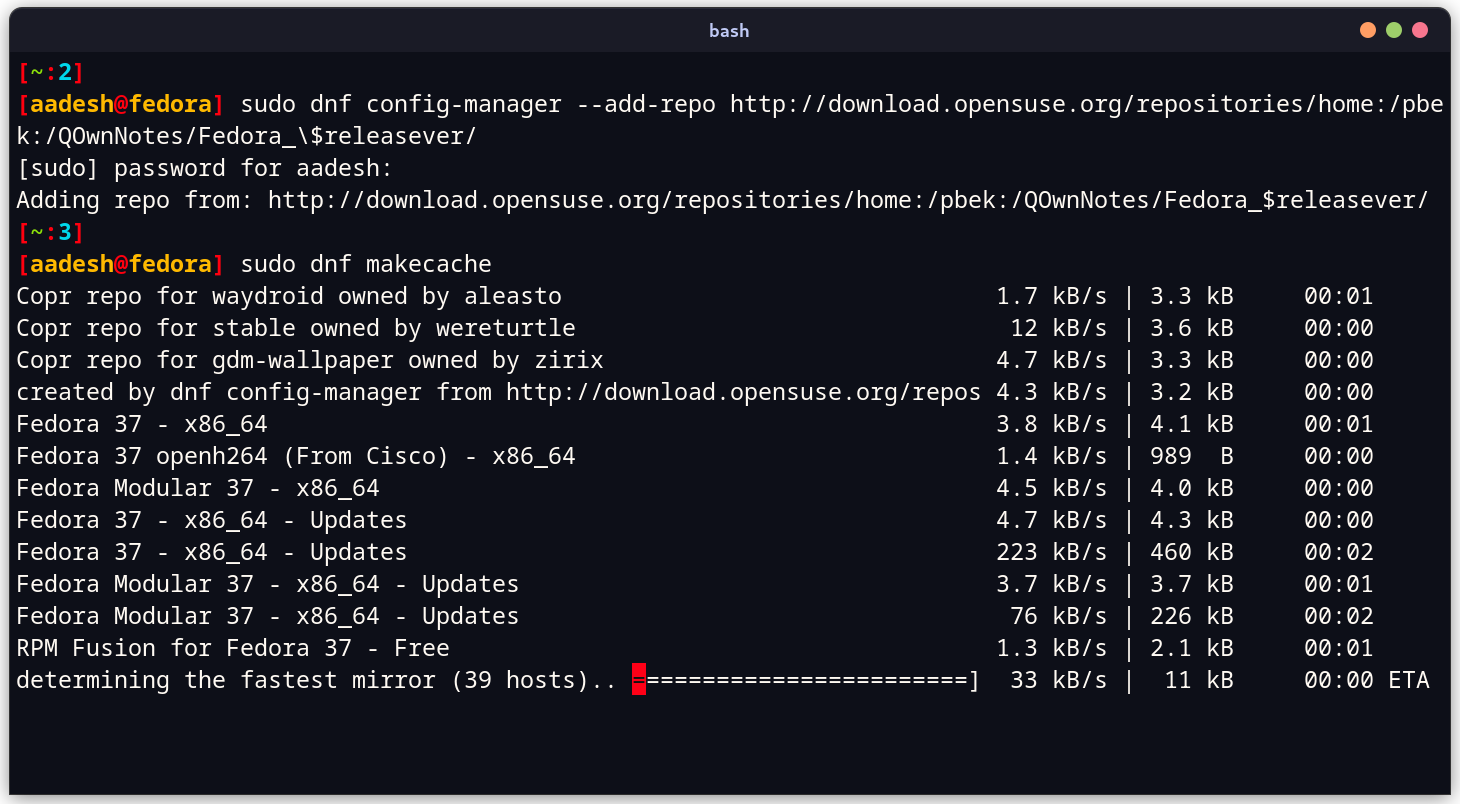This screenshot has height=804, width=1460.
Task: Click the bash window title
Action: tap(729, 31)
